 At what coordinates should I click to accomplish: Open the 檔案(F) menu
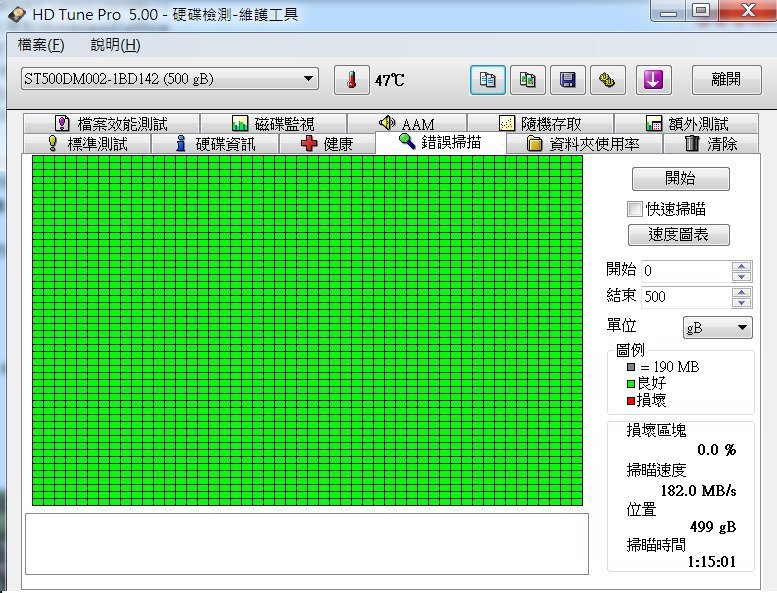[x=41, y=45]
